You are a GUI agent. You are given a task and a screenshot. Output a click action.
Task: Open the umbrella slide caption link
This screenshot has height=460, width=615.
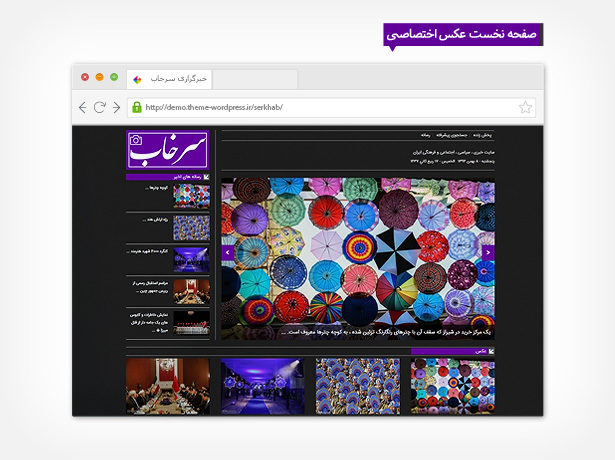pyautogui.click(x=388, y=331)
